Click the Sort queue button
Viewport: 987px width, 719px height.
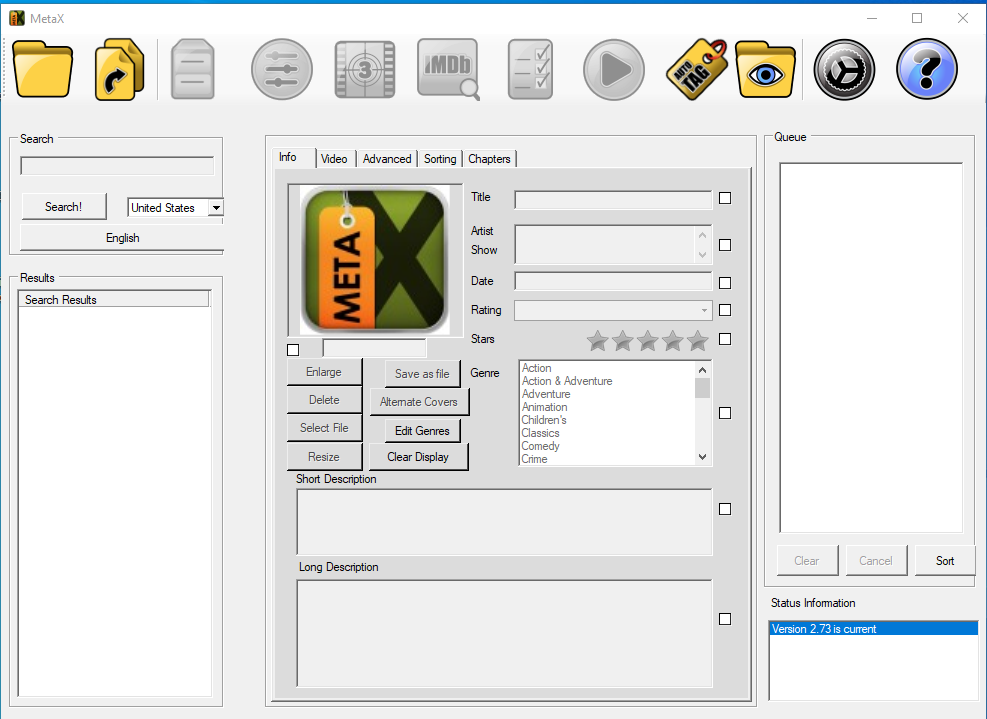(x=945, y=560)
